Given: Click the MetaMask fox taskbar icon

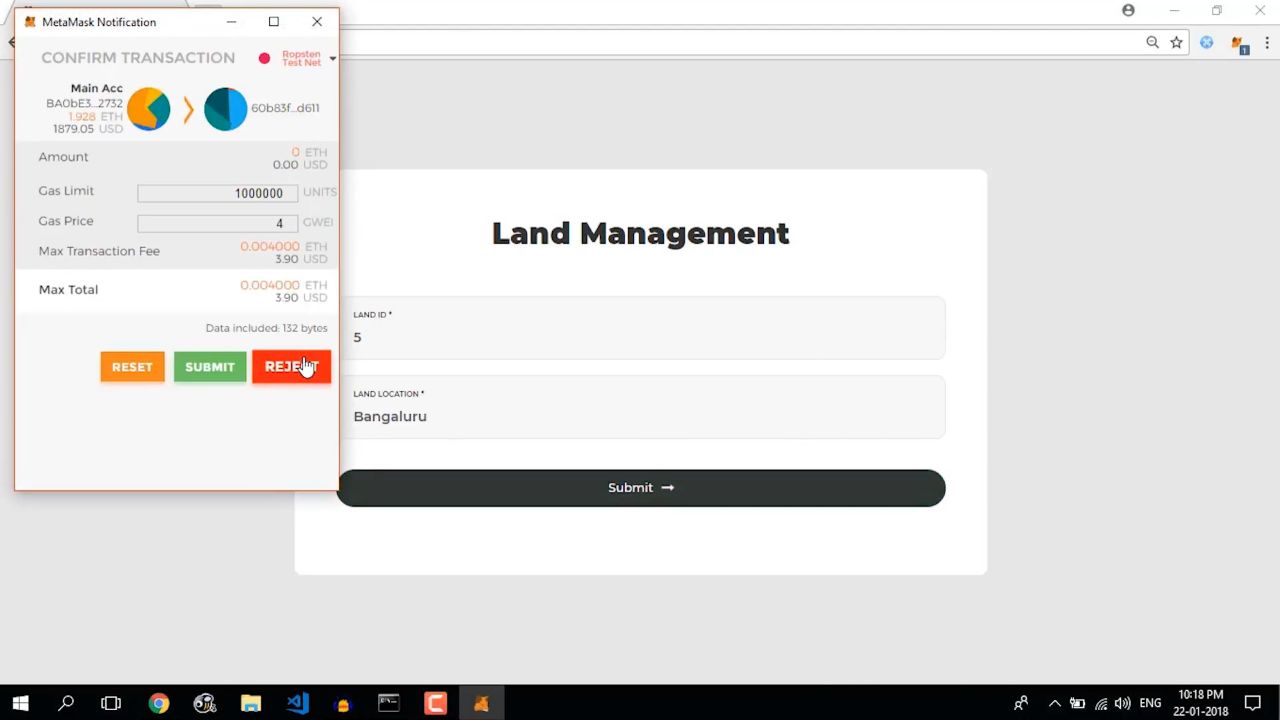Looking at the screenshot, I should [481, 704].
